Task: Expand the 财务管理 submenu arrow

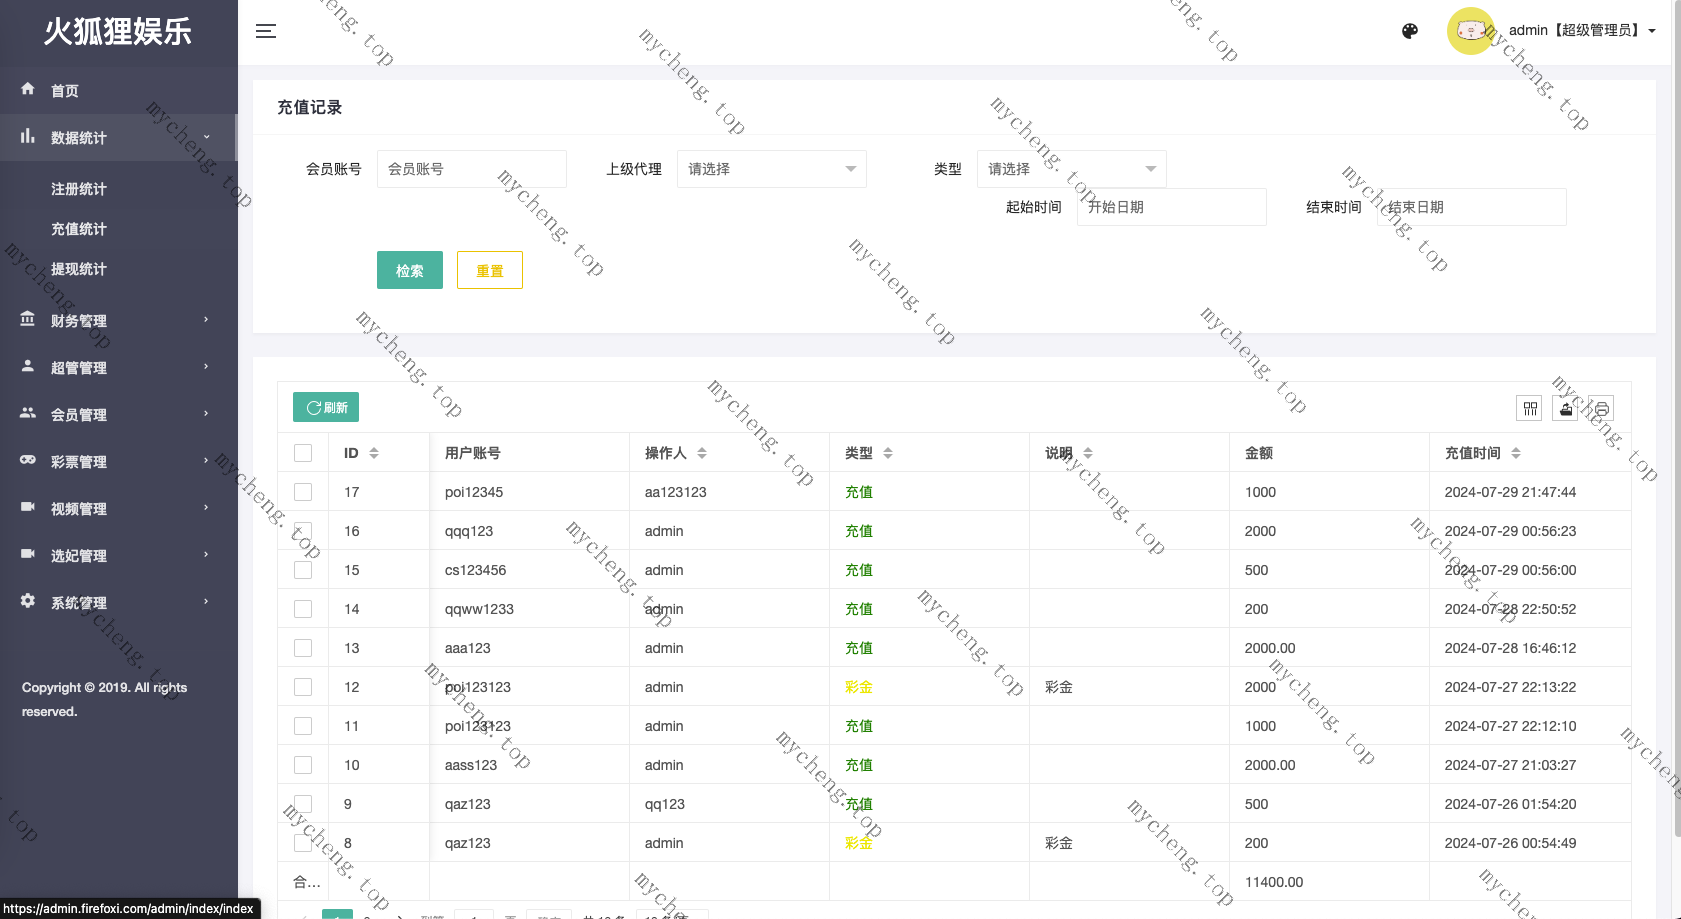Action: click(x=207, y=320)
